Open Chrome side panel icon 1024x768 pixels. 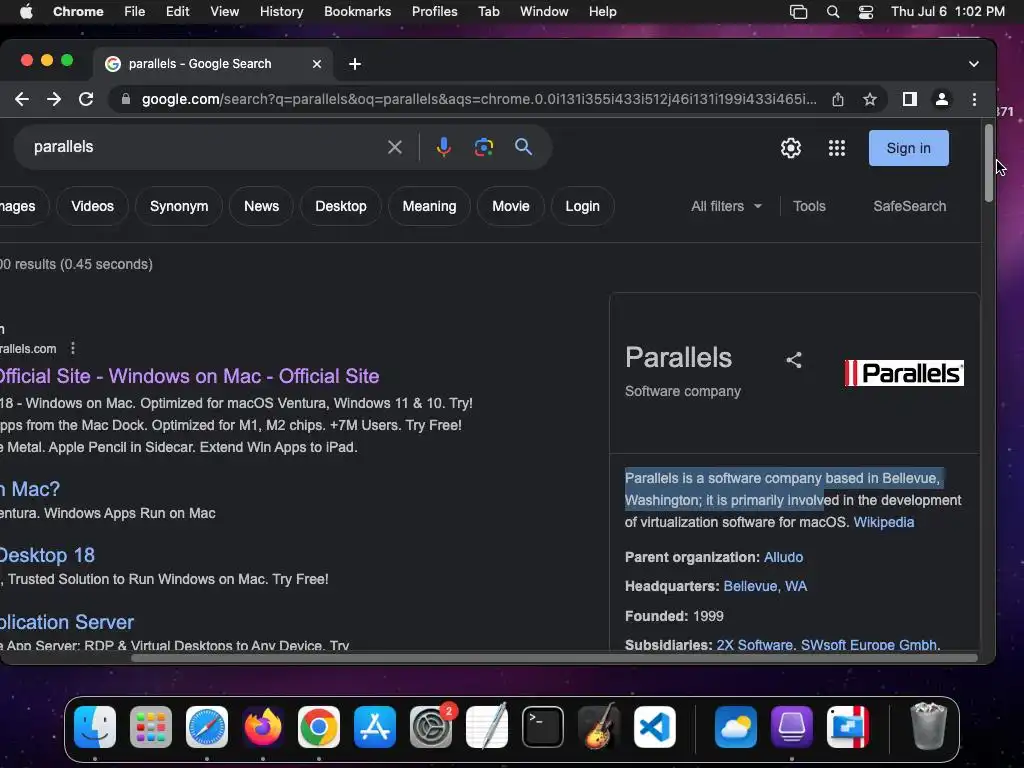click(909, 99)
